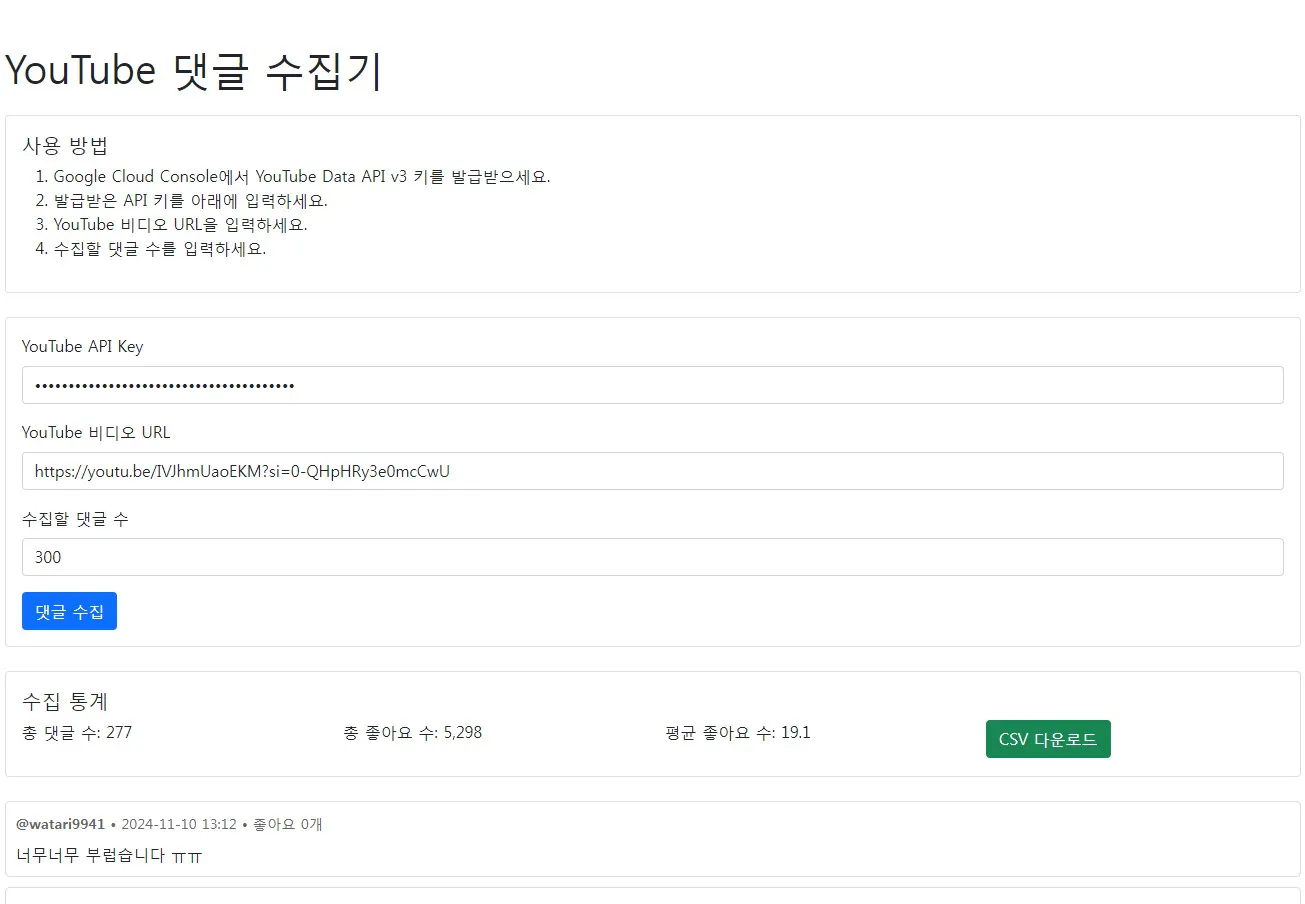Click the comment timestamp 2024-11-10 13:12
The height and width of the screenshot is (904, 1305).
179,824
